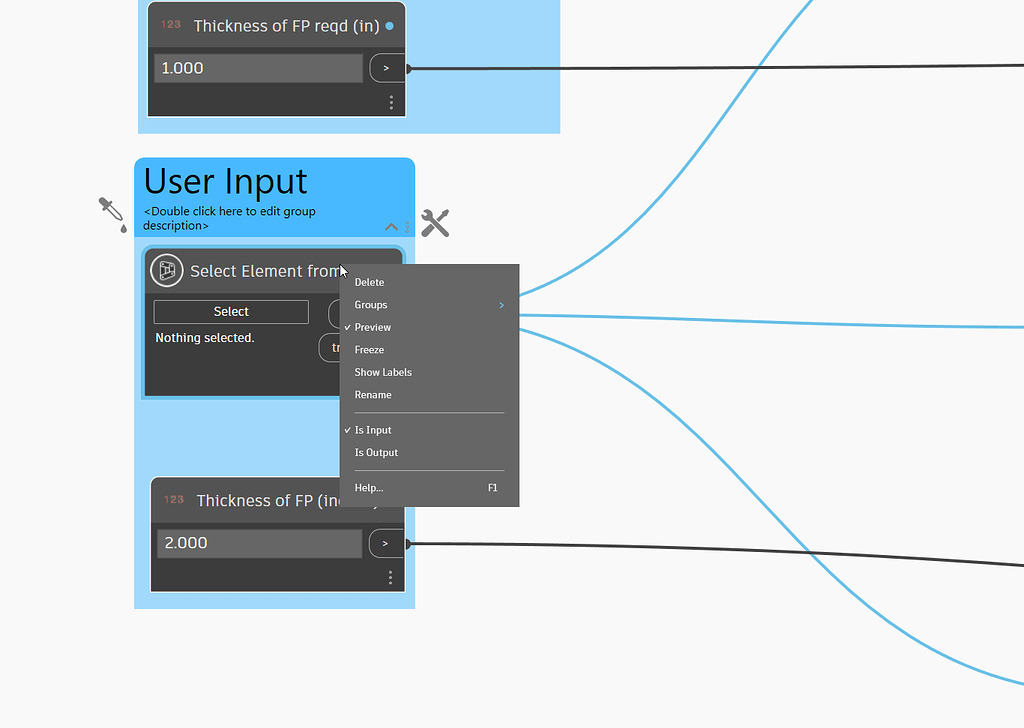Click the output port arrow on the 2.000 node
The height and width of the screenshot is (728, 1024).
pos(386,543)
